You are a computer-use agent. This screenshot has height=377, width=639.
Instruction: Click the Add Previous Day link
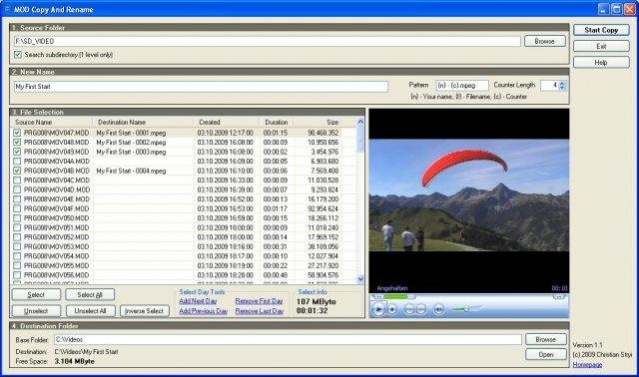pos(203,311)
